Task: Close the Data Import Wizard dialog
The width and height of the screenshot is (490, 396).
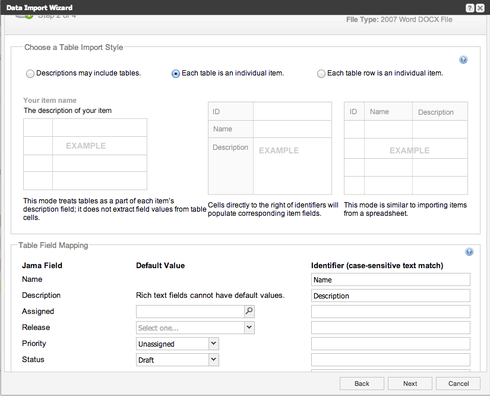Action: point(480,8)
